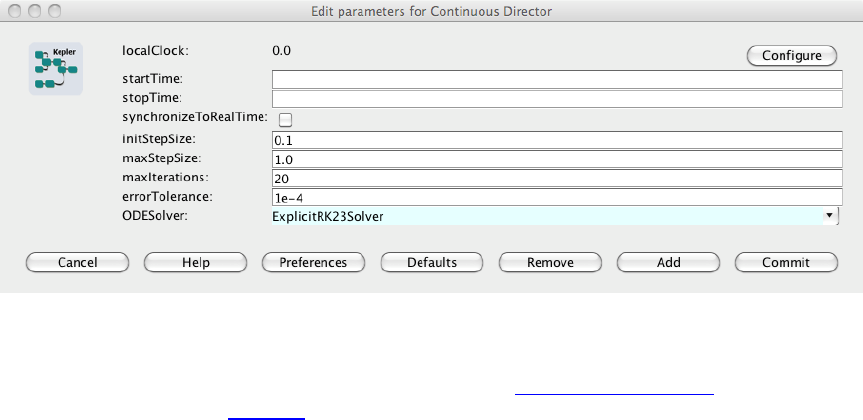Image resolution: width=863 pixels, height=420 pixels.
Task: Click into the stopTime field
Action: 557,99
